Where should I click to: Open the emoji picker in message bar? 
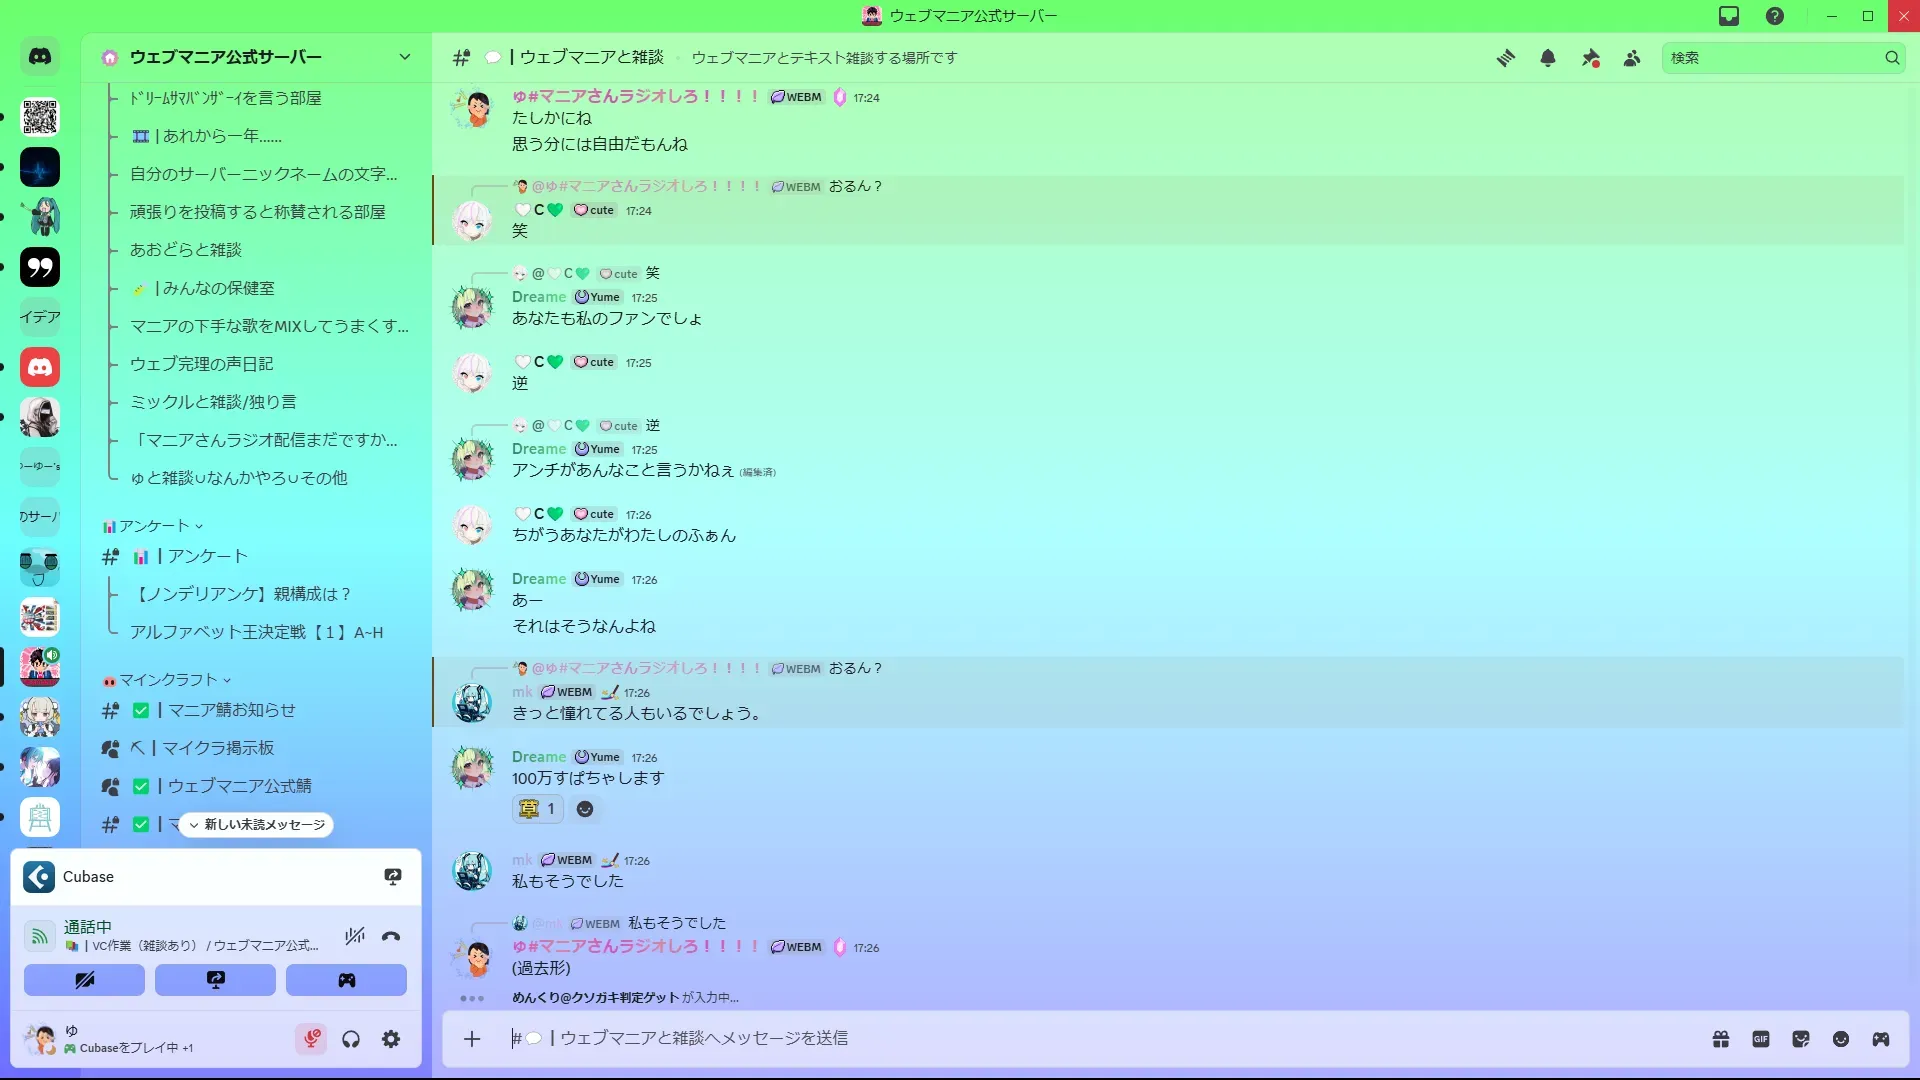[x=1841, y=1039]
